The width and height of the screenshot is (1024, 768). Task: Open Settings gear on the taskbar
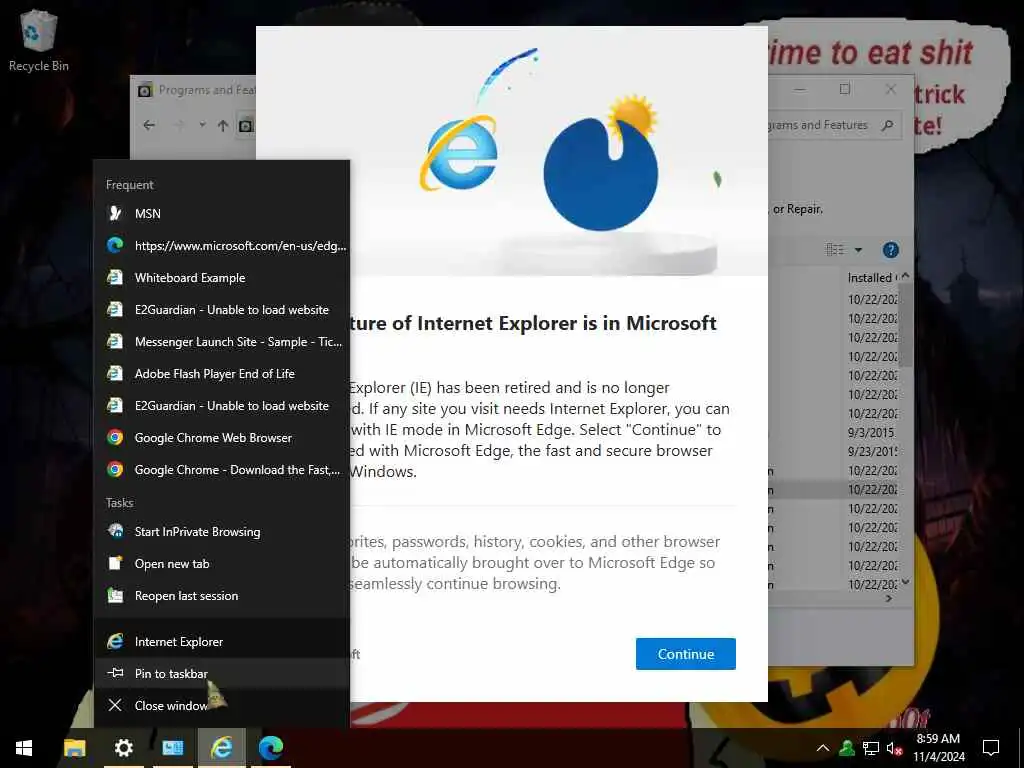(123, 748)
